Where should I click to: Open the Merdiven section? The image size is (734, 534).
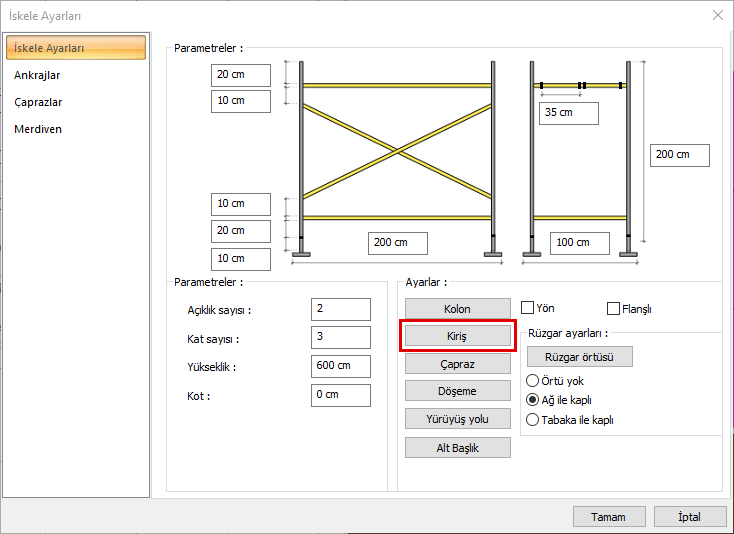38,129
